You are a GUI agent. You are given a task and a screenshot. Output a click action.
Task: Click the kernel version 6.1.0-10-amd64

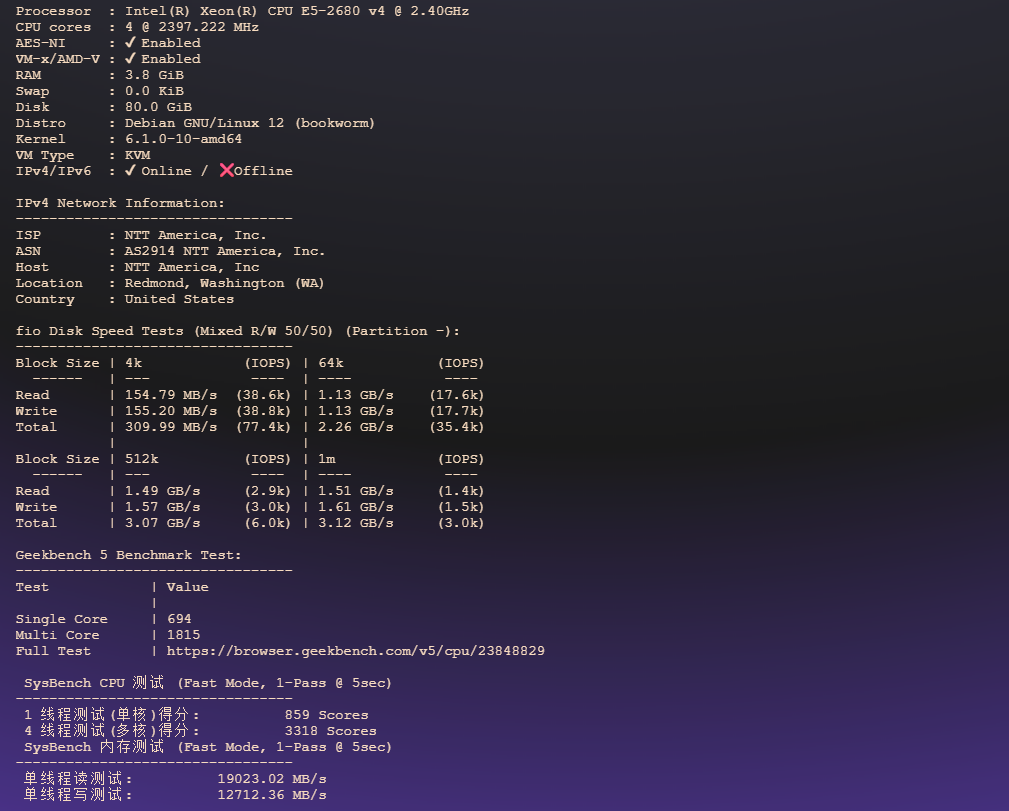(x=183, y=139)
